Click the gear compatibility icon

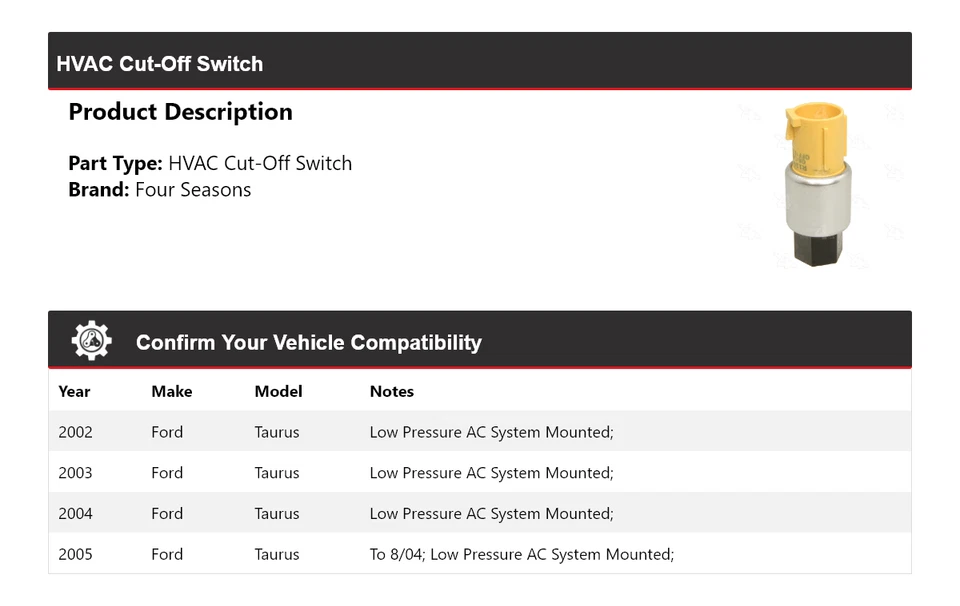91,341
